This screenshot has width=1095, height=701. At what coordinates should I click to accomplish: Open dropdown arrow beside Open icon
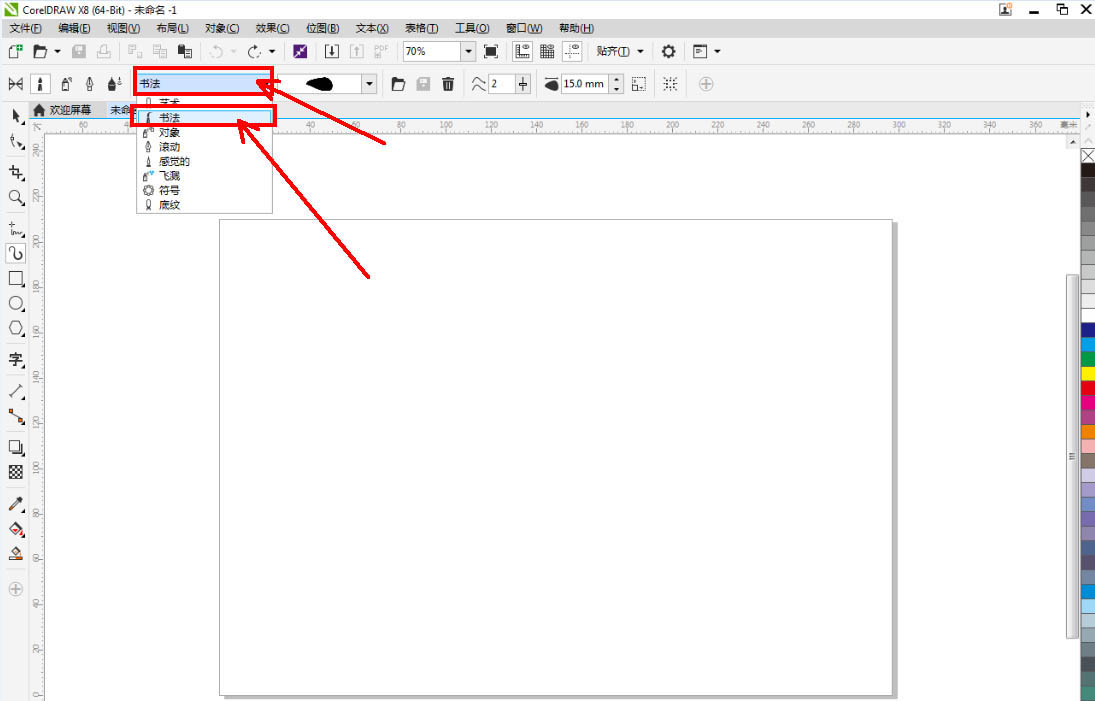[57, 51]
